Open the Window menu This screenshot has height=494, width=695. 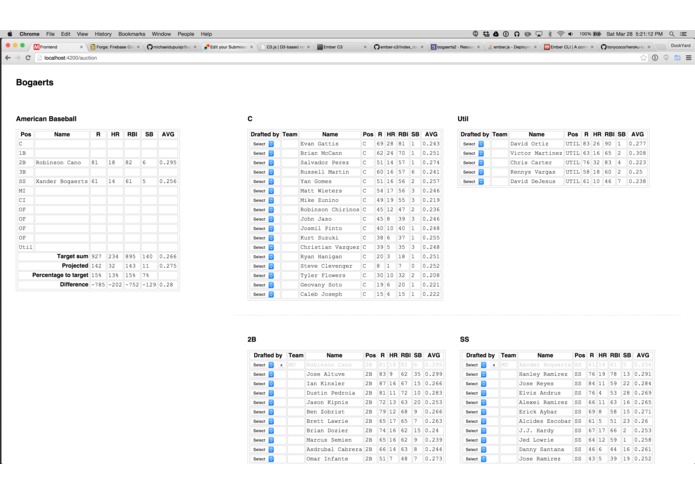pyautogui.click(x=161, y=34)
